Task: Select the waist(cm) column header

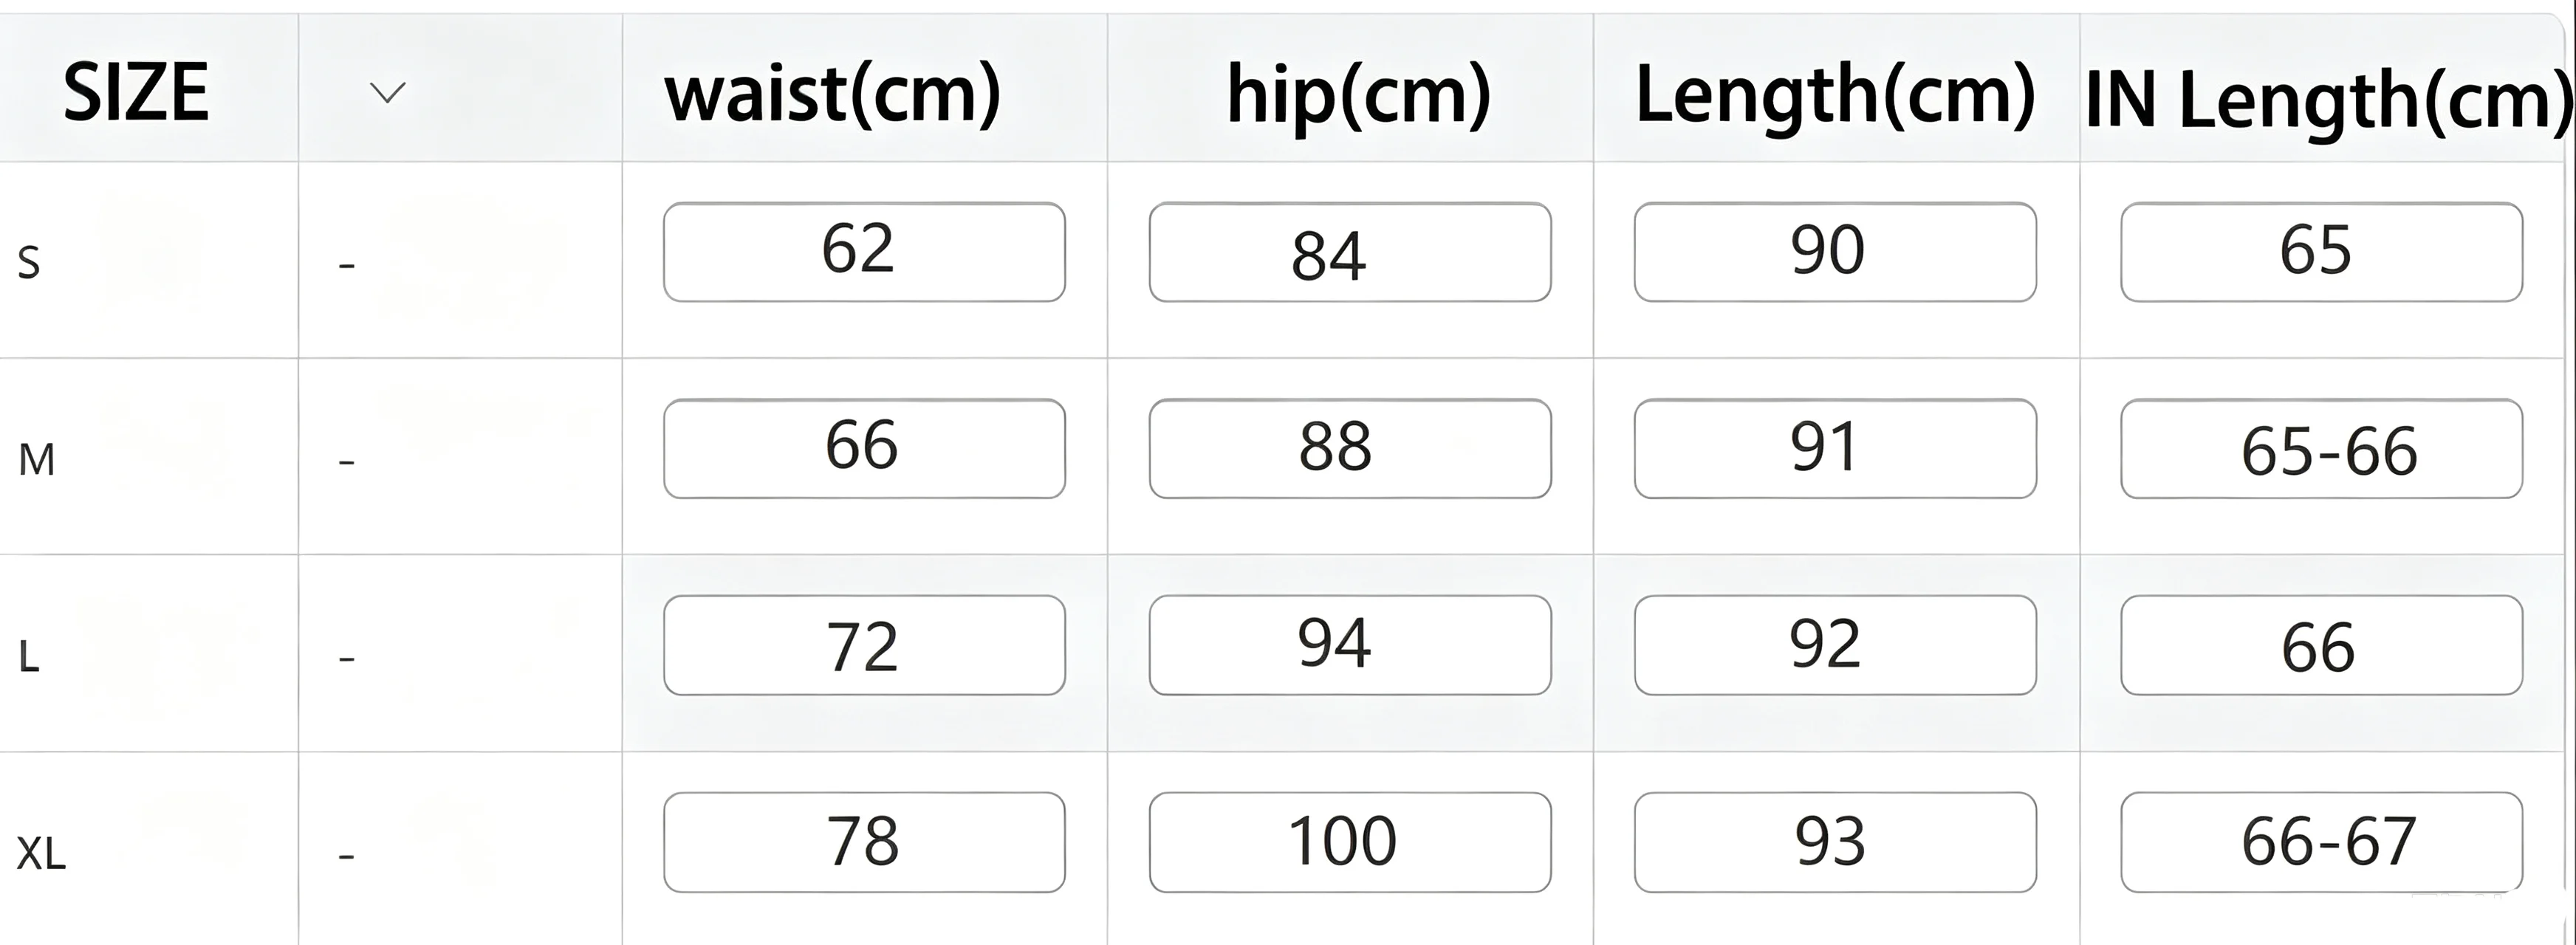Action: tap(833, 94)
